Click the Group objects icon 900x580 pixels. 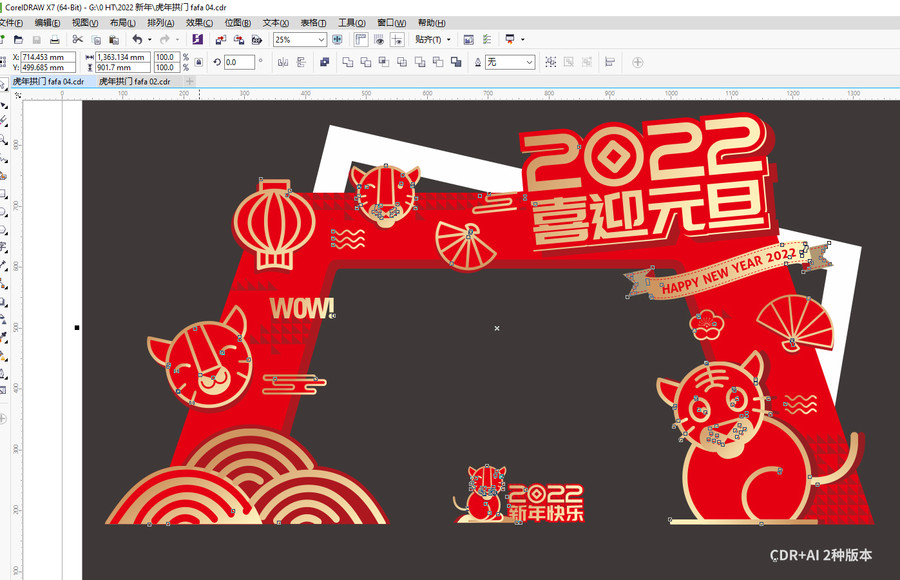(x=550, y=62)
